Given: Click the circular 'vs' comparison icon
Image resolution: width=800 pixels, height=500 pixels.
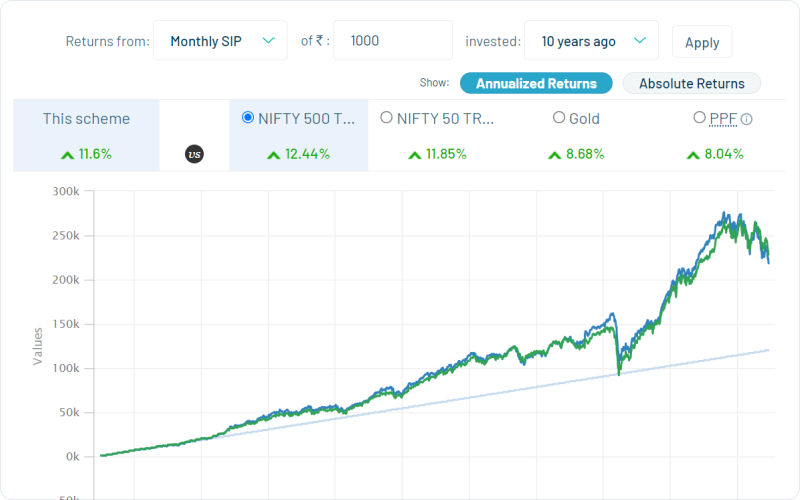Looking at the screenshot, I should pyautogui.click(x=195, y=155).
